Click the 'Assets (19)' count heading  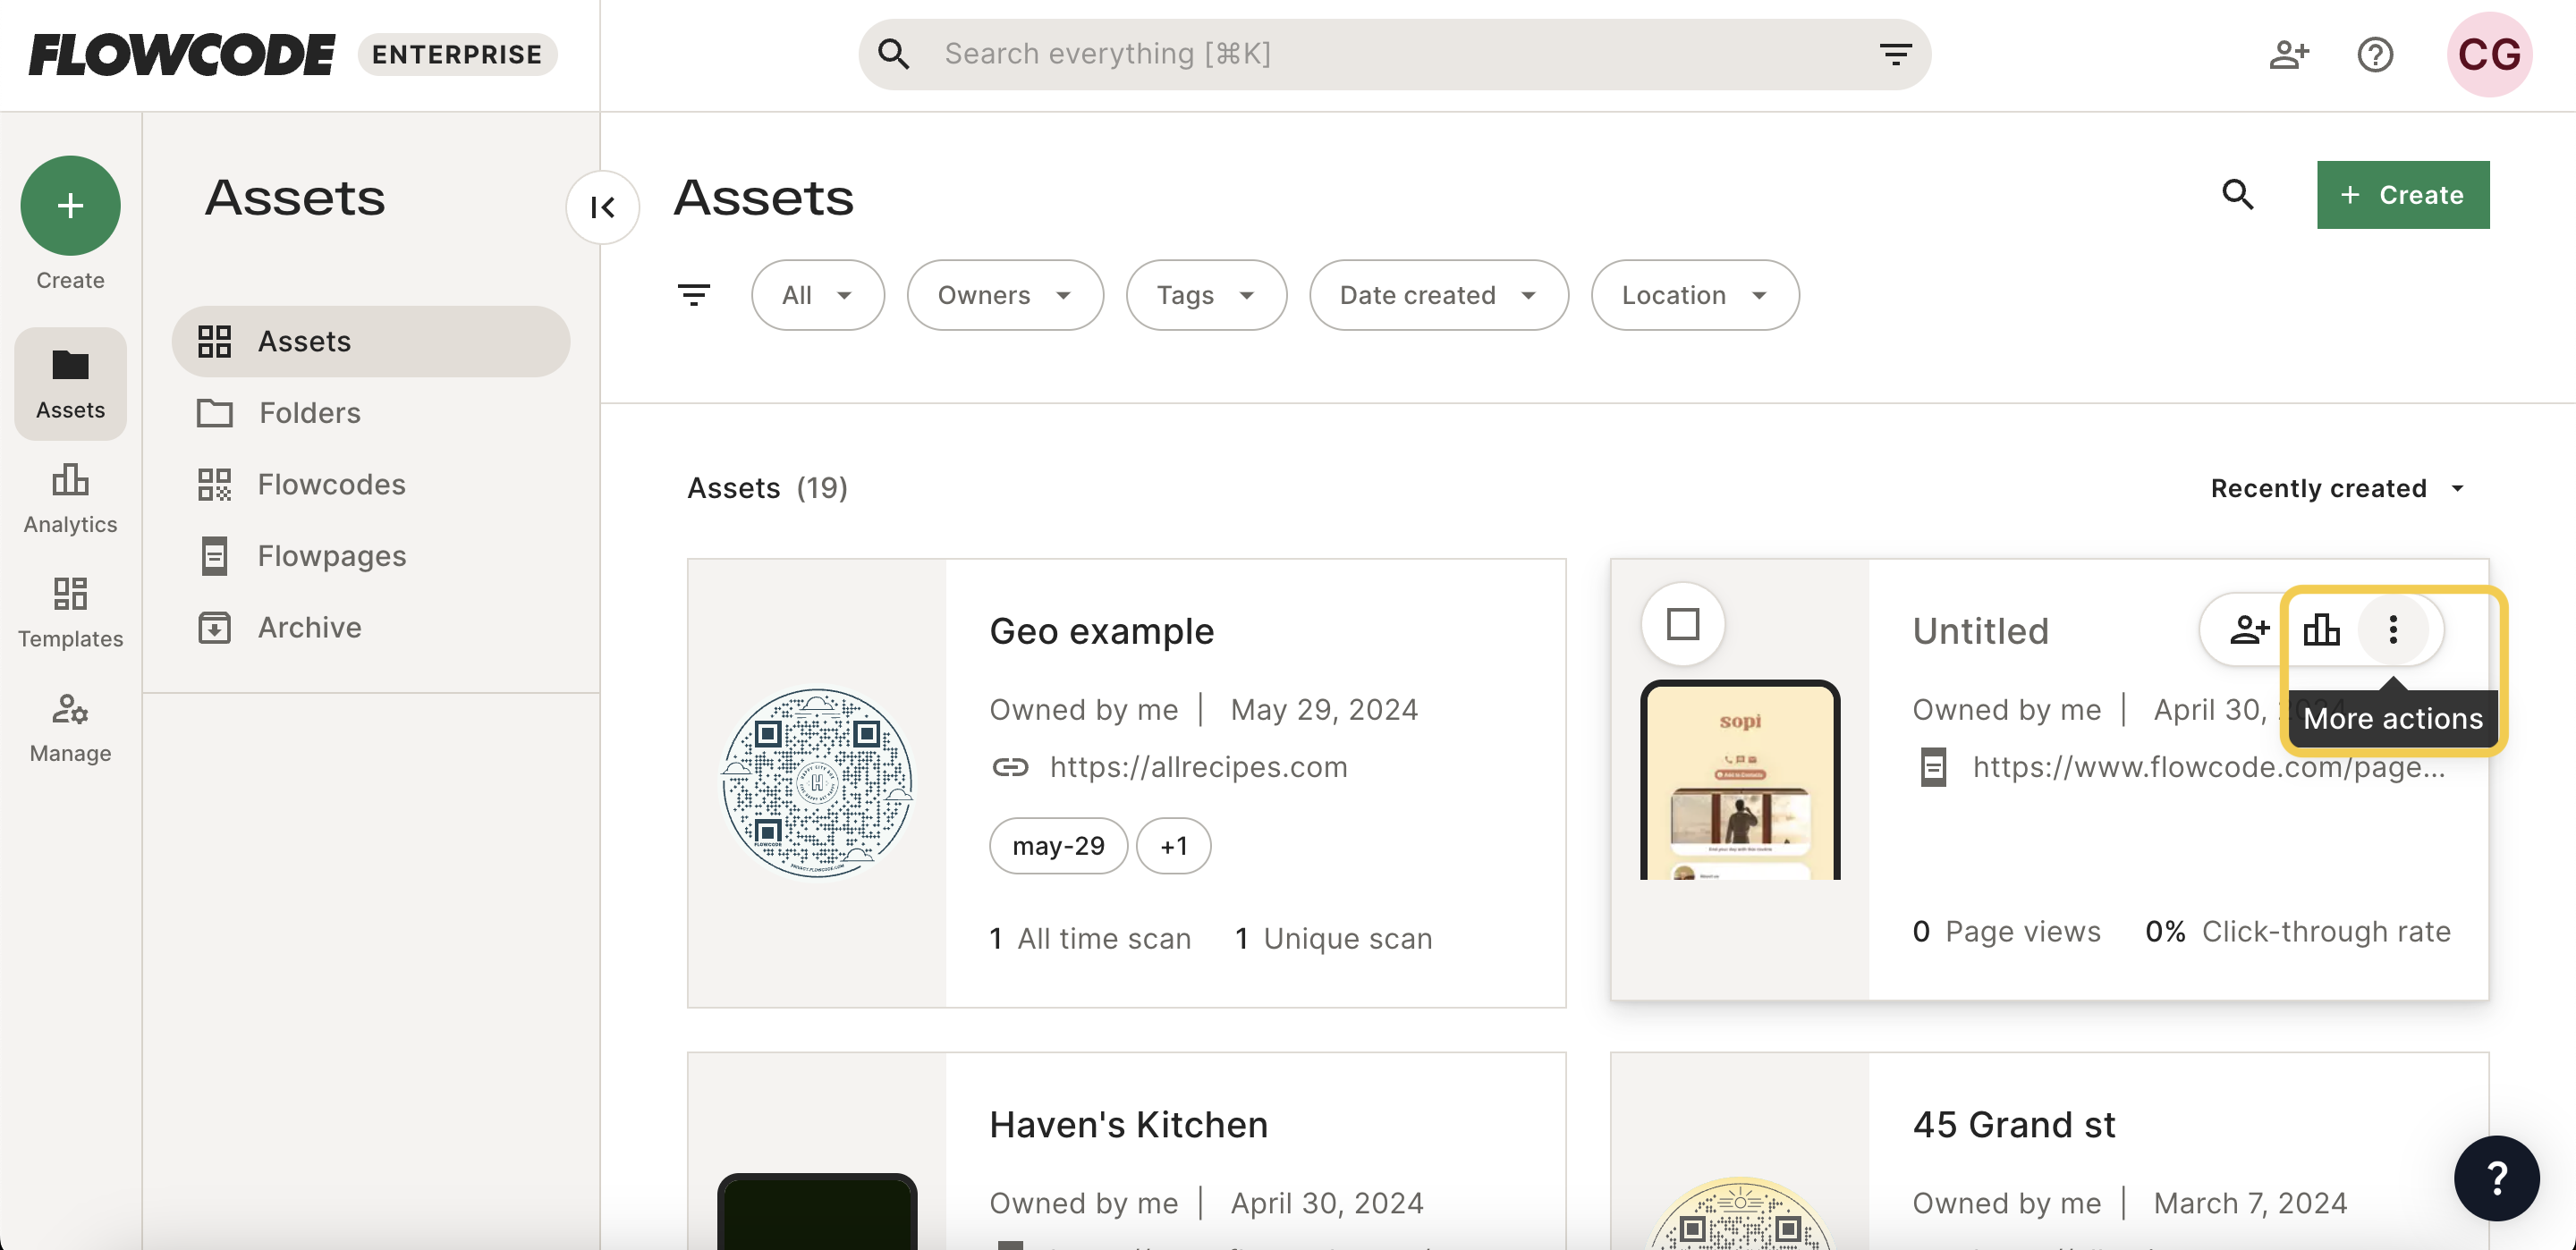(767, 488)
